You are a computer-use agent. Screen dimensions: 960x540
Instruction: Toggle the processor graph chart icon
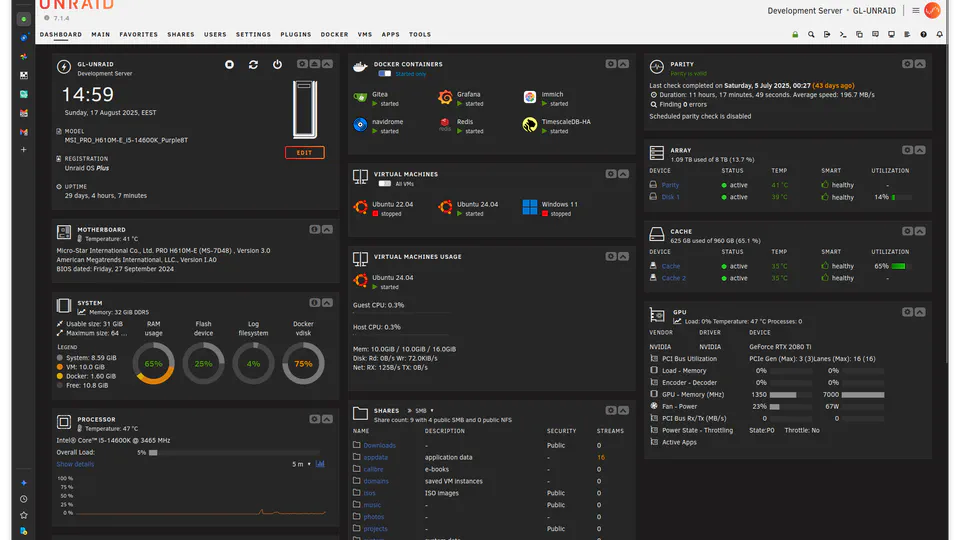tap(320, 464)
